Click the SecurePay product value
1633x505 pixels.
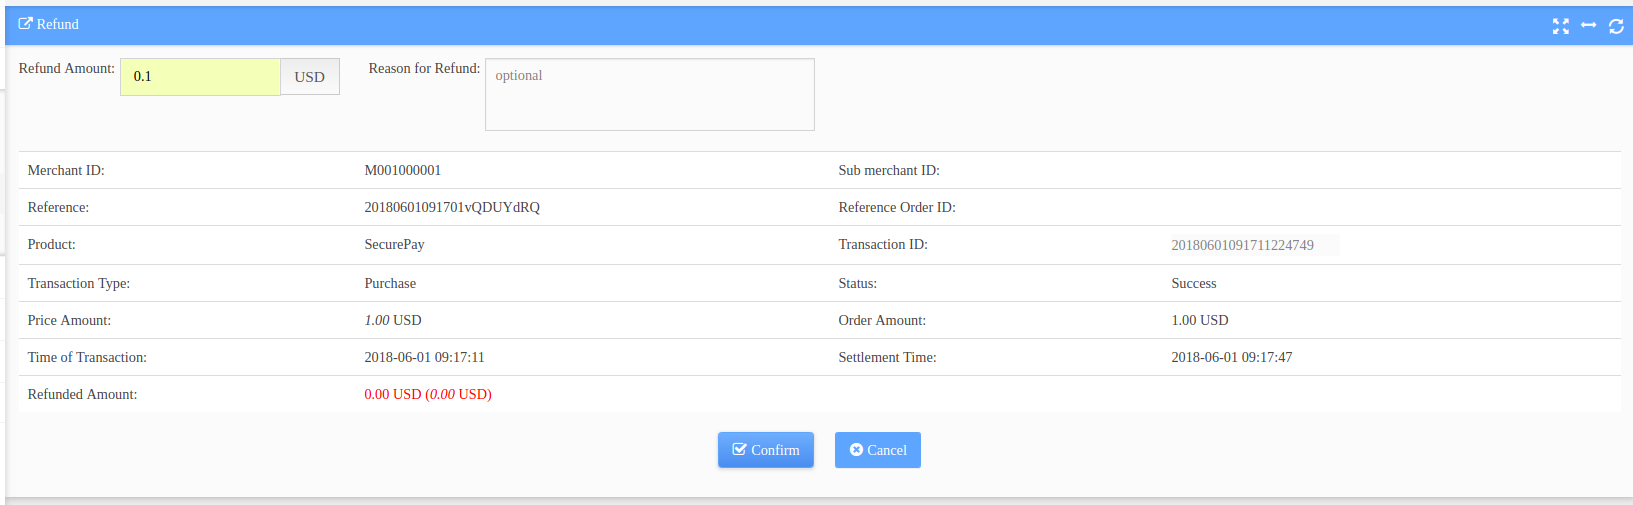point(394,244)
